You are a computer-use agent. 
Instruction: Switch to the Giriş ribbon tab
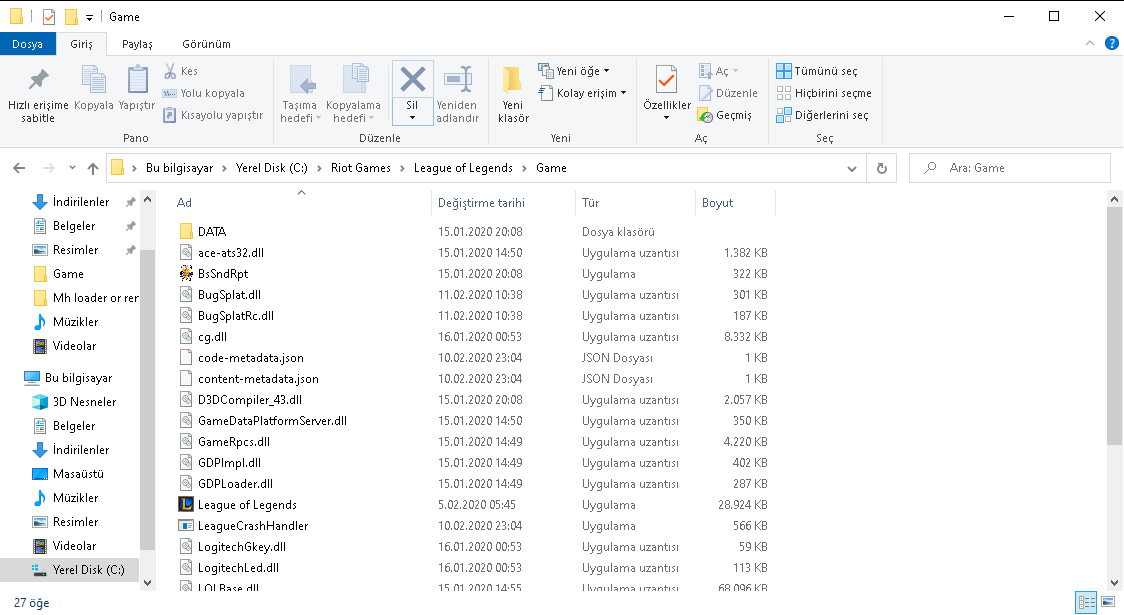tap(81, 44)
